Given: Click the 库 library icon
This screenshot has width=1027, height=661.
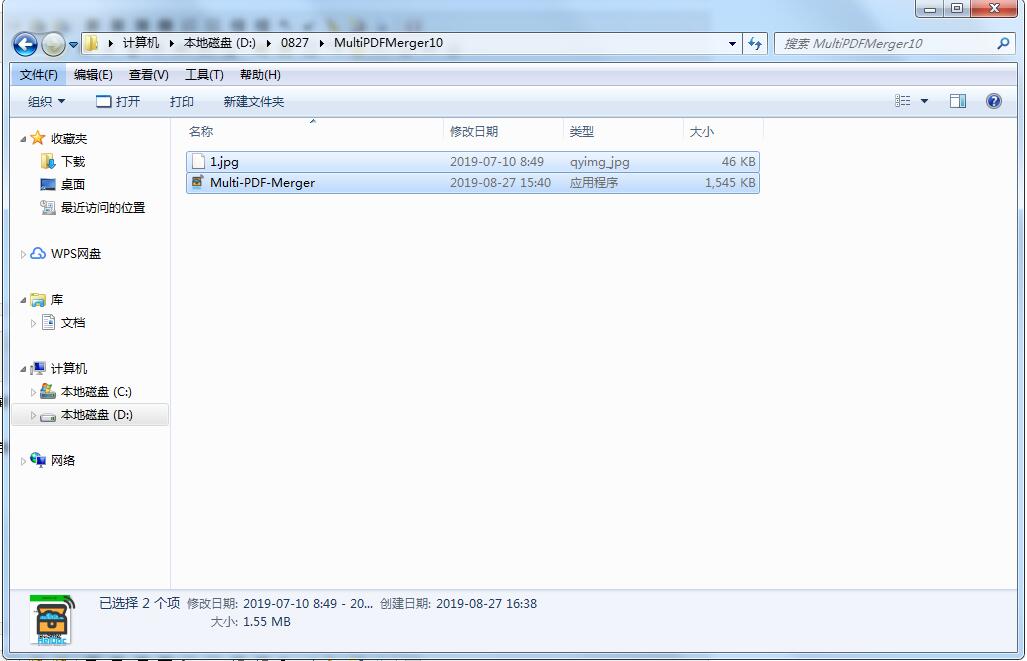Looking at the screenshot, I should pos(39,299).
